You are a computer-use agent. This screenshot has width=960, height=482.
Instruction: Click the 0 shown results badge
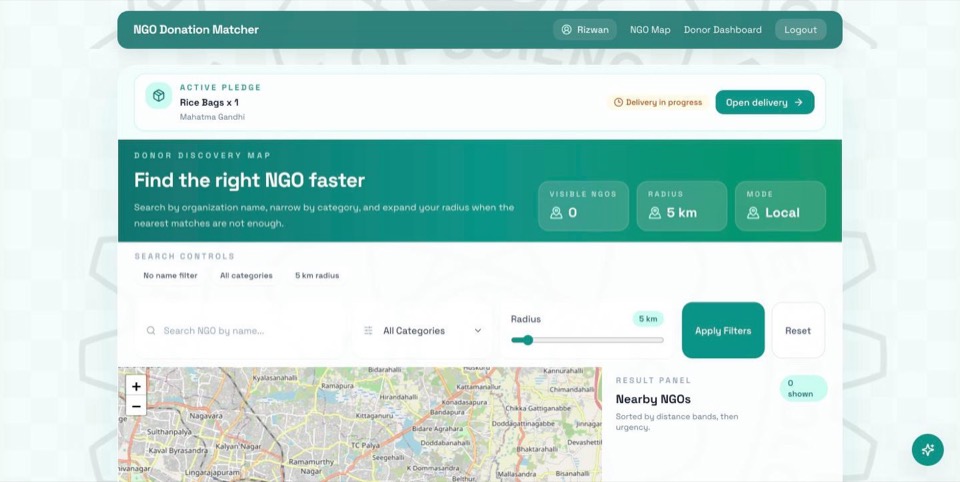(x=803, y=388)
